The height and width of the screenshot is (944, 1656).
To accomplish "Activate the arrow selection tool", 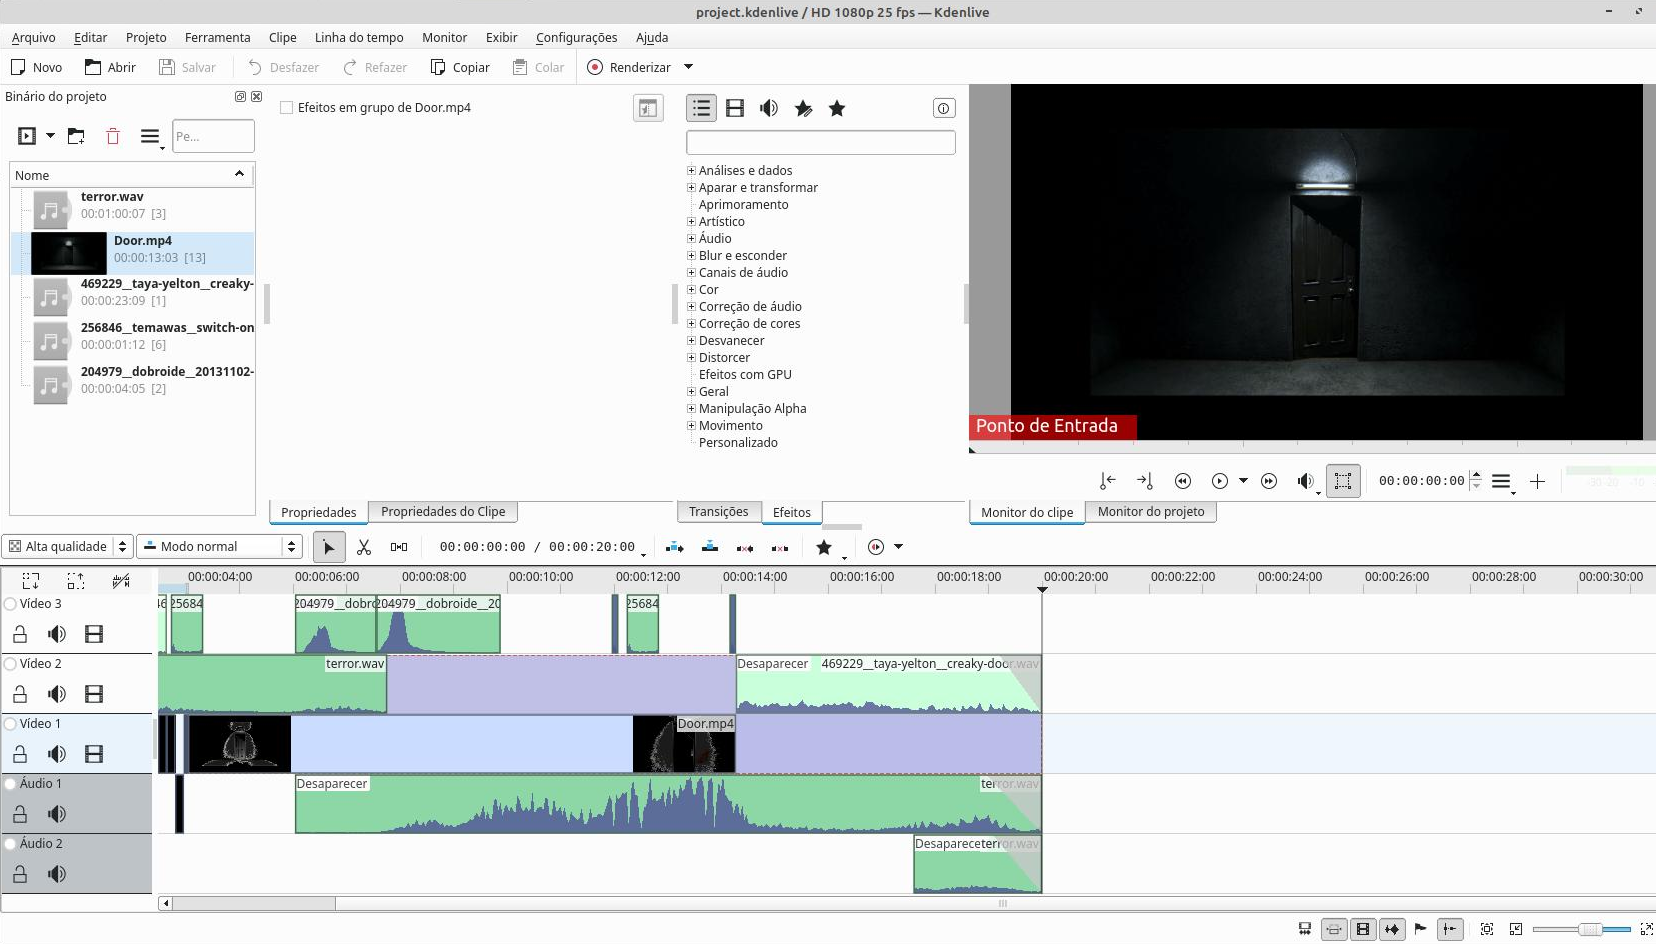I will (x=329, y=547).
